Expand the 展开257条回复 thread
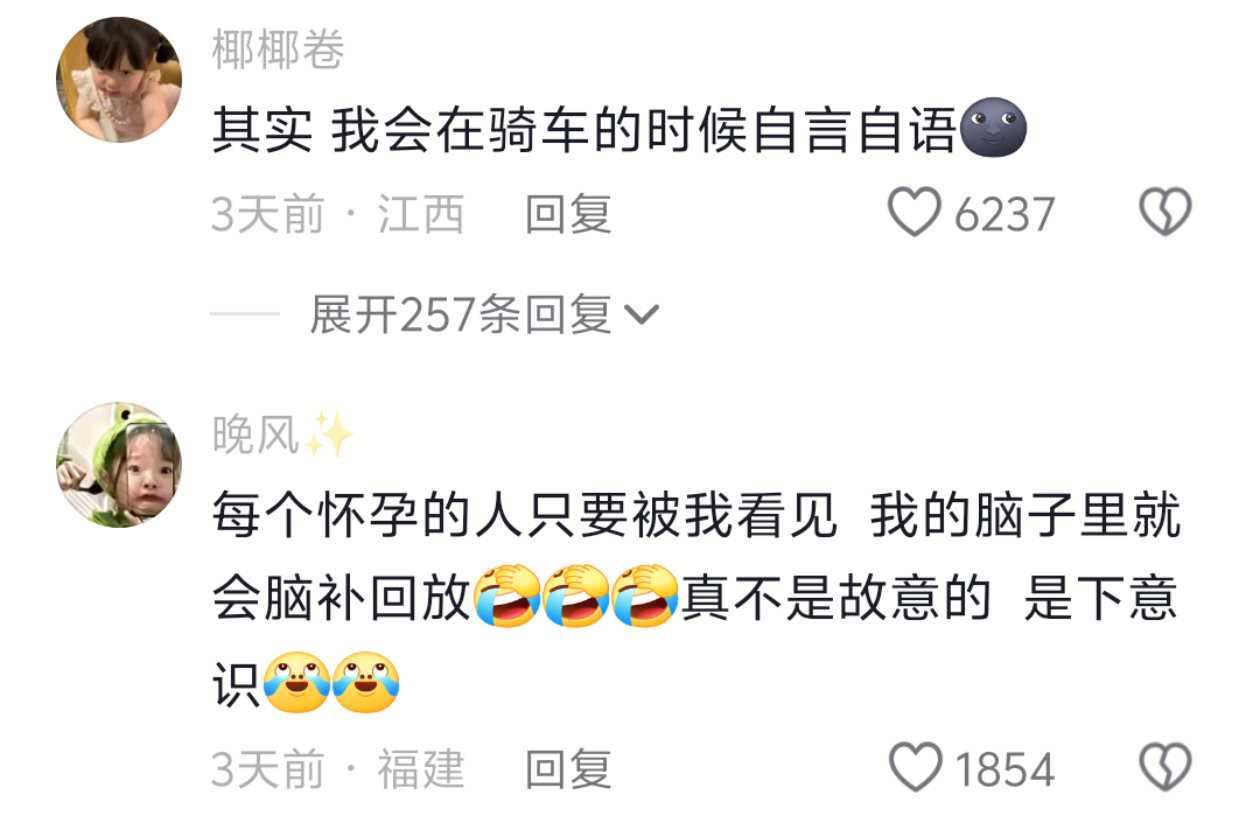Screen dimensions: 1260x837 point(484,316)
